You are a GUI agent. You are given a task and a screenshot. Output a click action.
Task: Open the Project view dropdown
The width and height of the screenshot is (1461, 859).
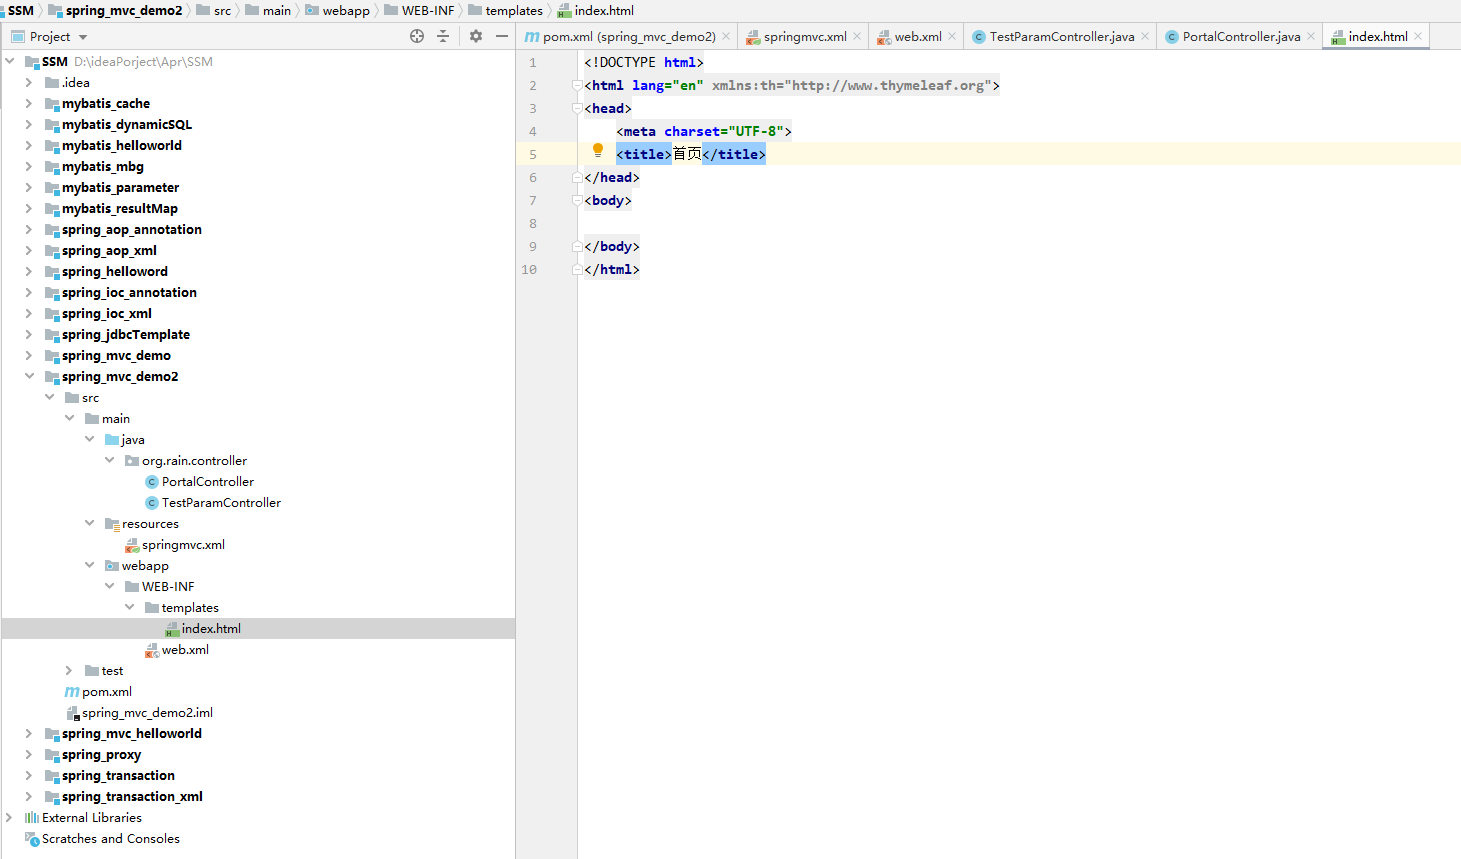point(83,37)
